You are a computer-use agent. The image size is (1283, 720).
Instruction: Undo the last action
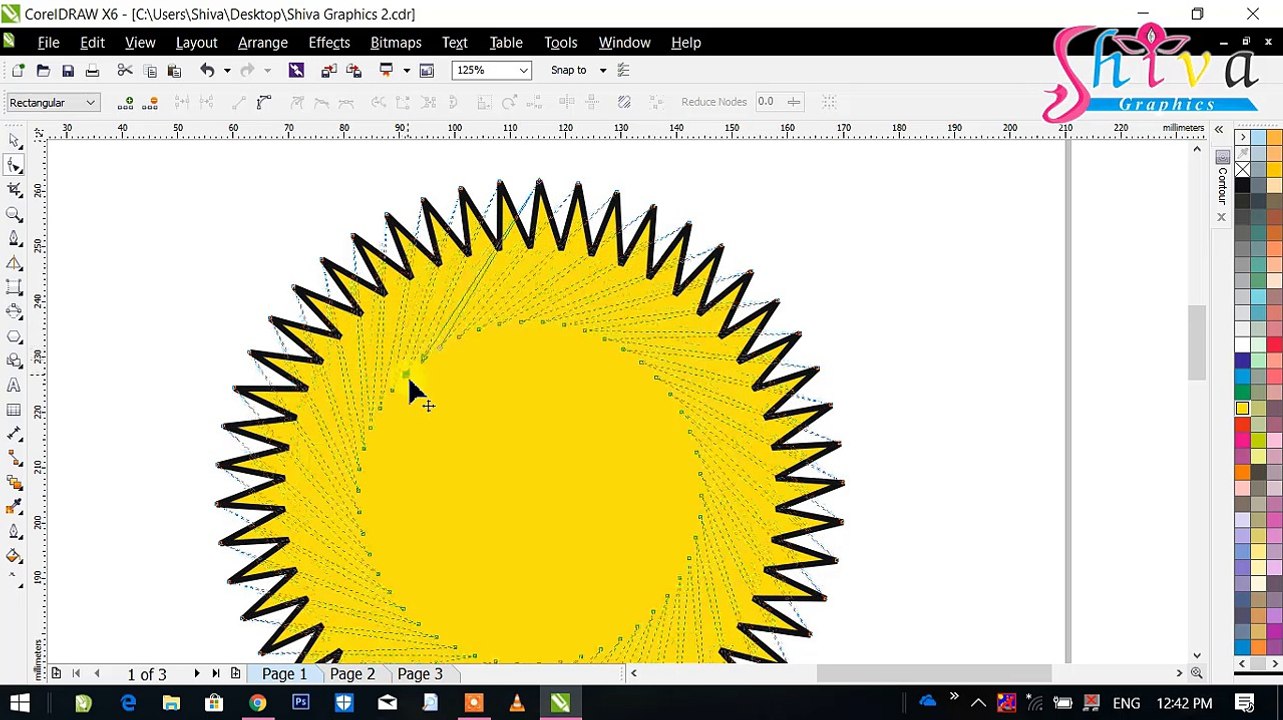pos(207,70)
